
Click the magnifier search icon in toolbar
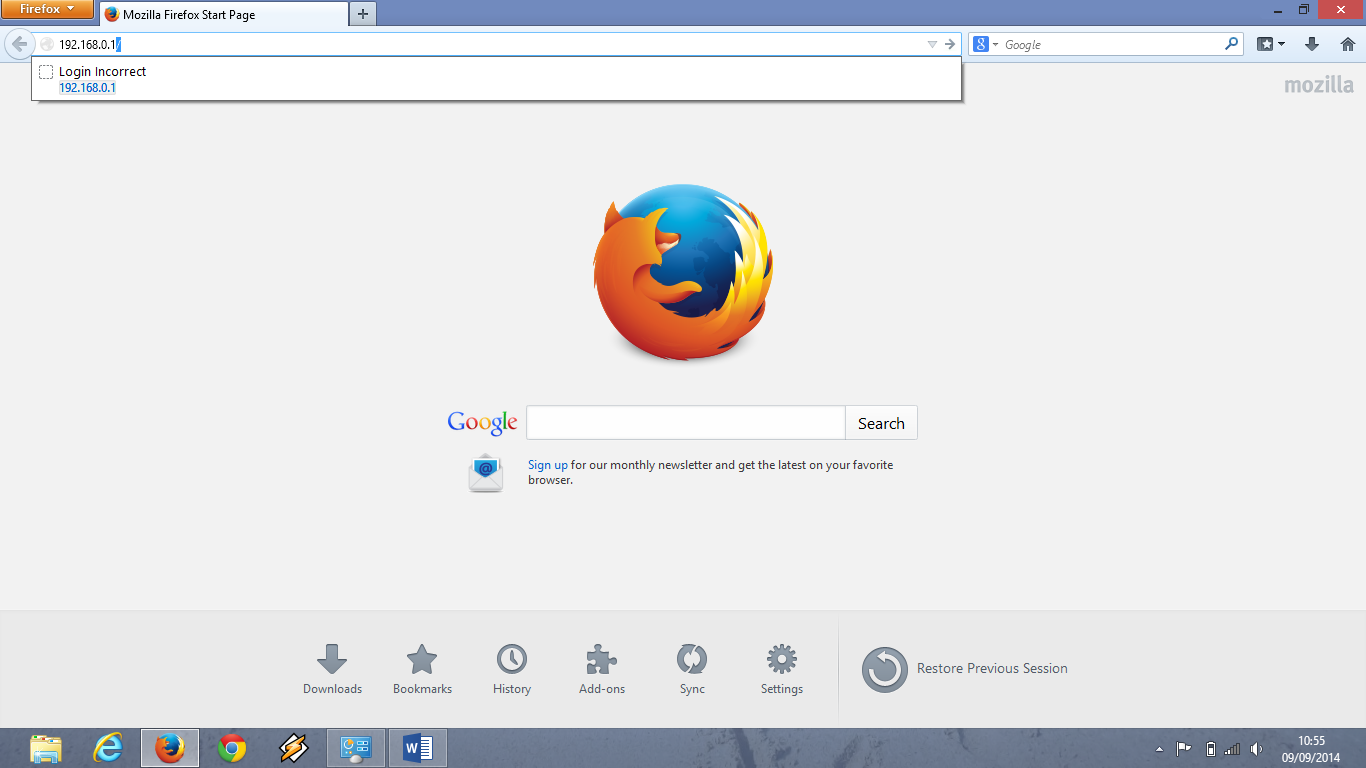click(x=1232, y=44)
